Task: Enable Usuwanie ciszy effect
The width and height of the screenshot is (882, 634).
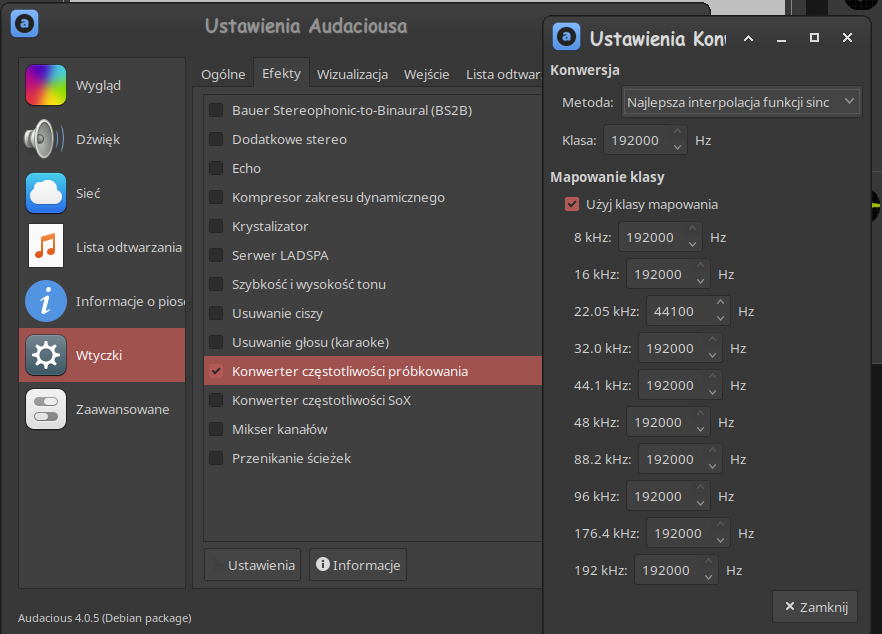Action: (x=216, y=313)
